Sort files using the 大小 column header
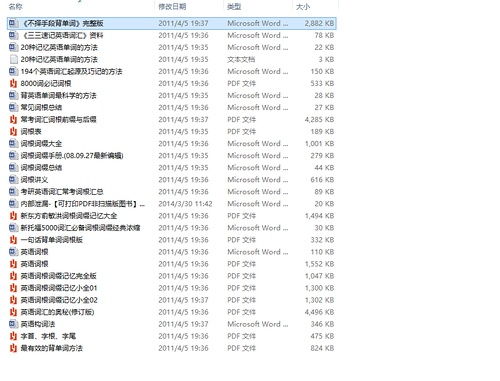This screenshot has width=500, height=381. pos(303,6)
